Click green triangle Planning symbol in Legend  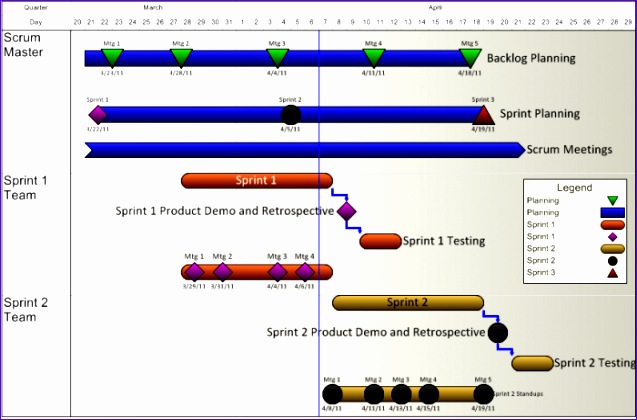click(x=613, y=200)
